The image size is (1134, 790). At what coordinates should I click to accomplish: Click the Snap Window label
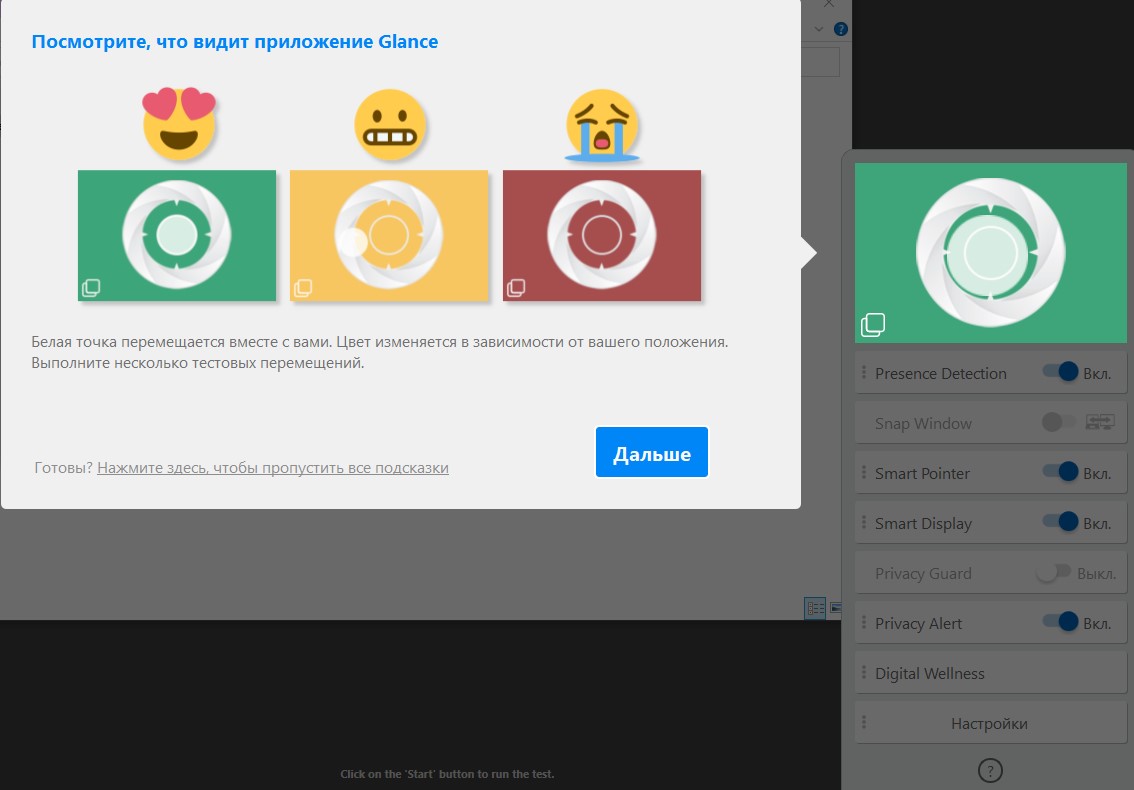[923, 423]
